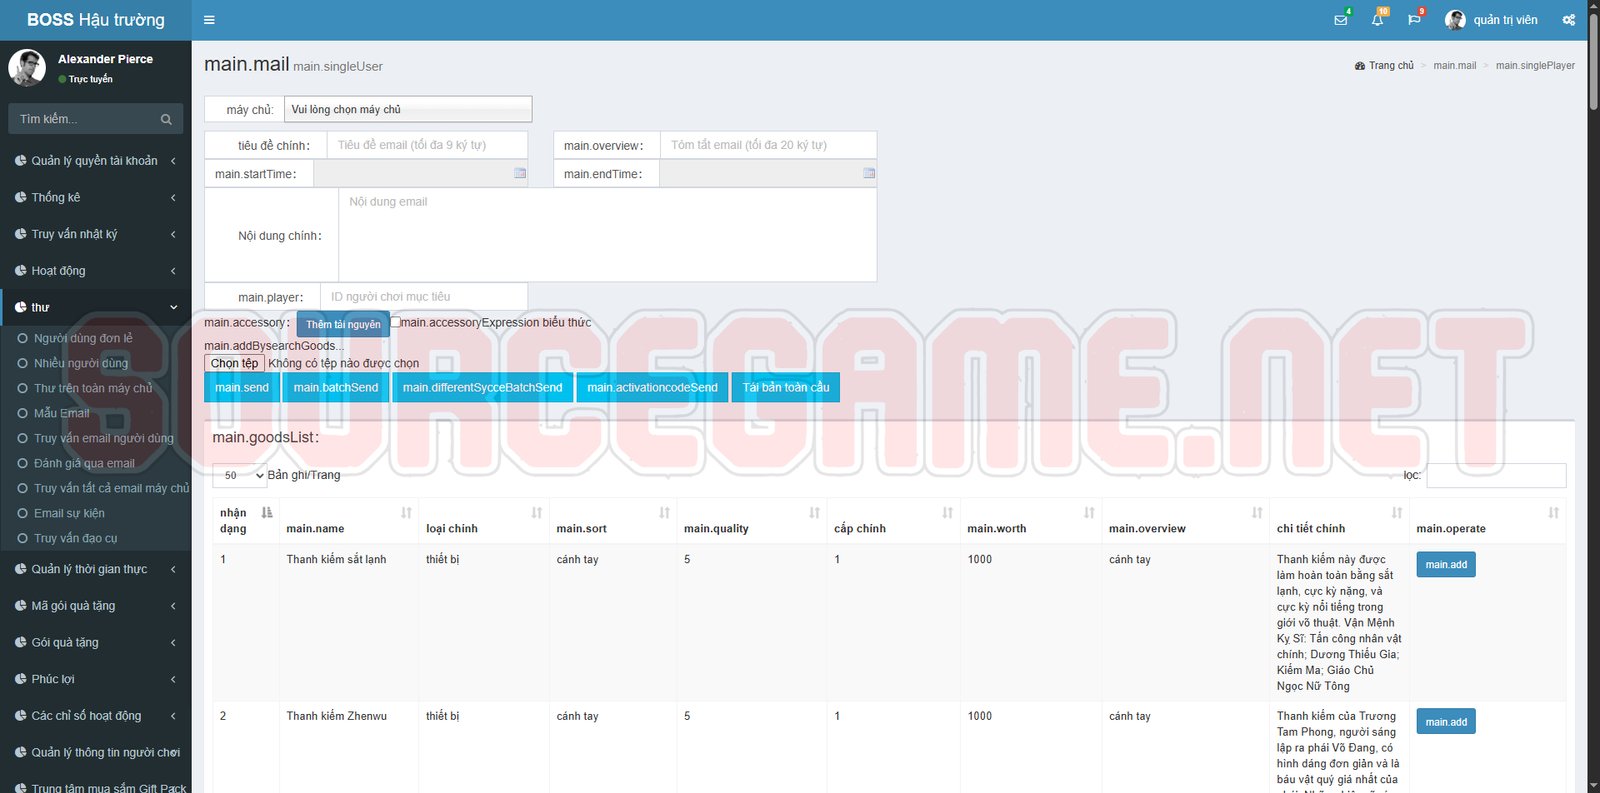Click main.add for Thanh kiếm sắt lạnh
Screen dimensions: 1600x793
tap(1445, 565)
